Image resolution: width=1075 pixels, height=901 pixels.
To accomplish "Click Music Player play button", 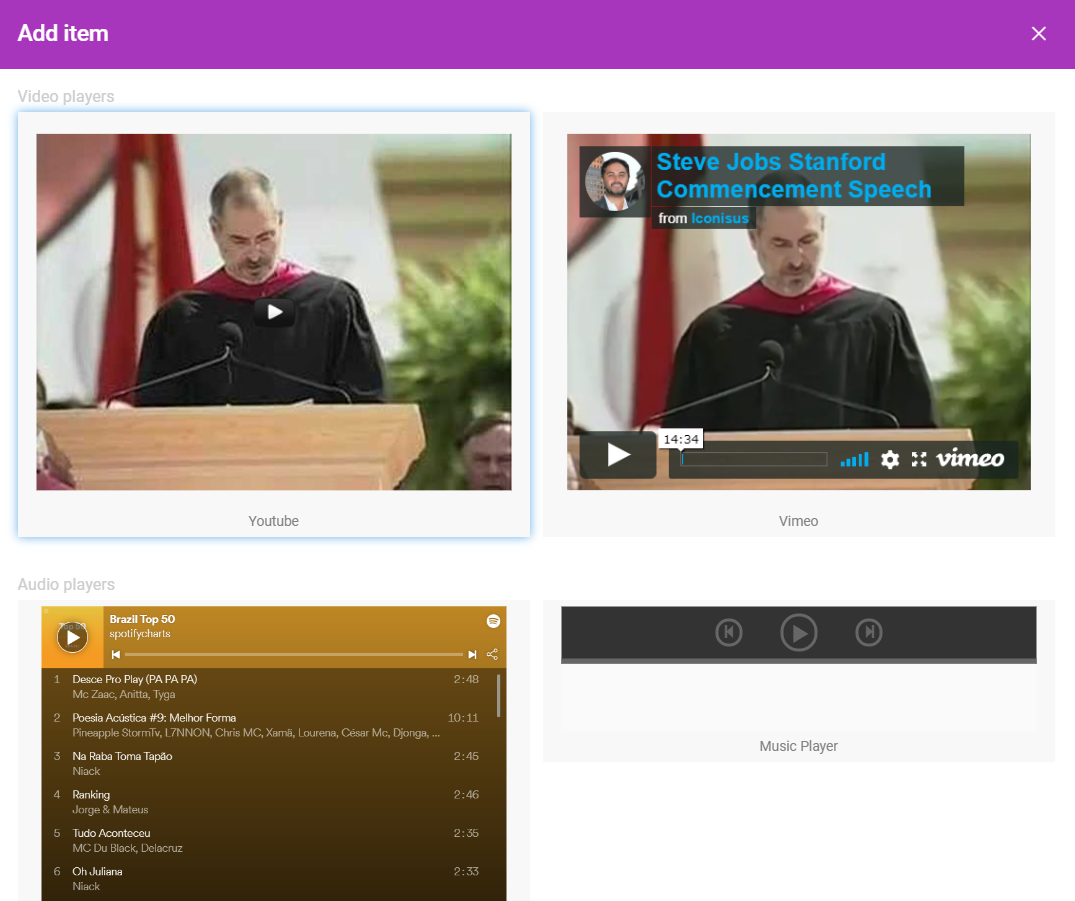I will [x=799, y=632].
